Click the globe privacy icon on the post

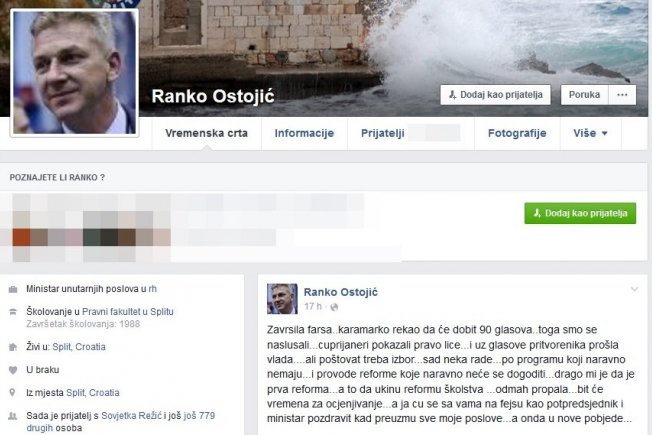(334, 307)
